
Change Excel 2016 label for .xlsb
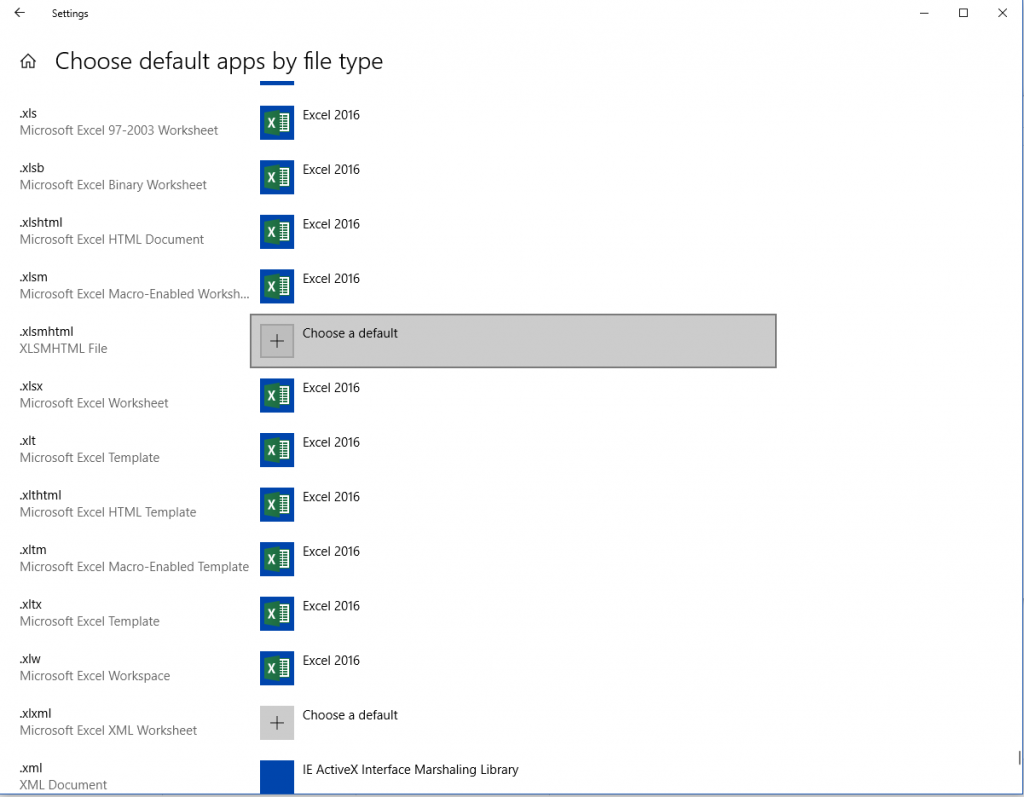click(x=331, y=170)
